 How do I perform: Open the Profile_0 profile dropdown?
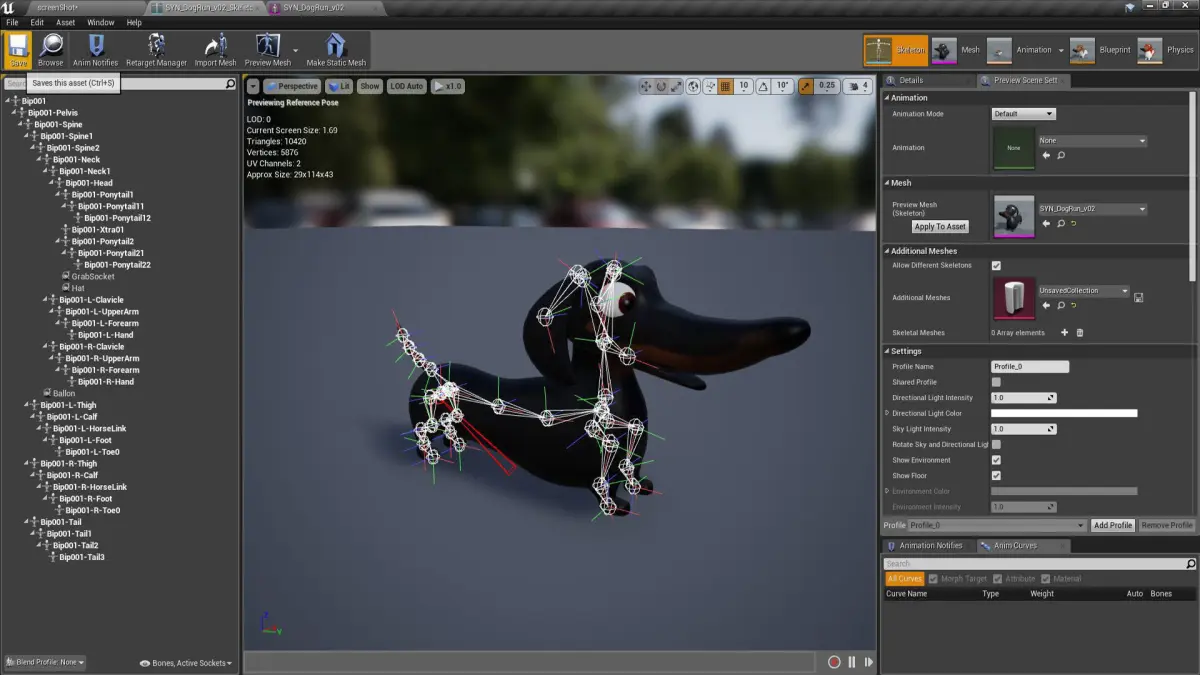point(996,525)
